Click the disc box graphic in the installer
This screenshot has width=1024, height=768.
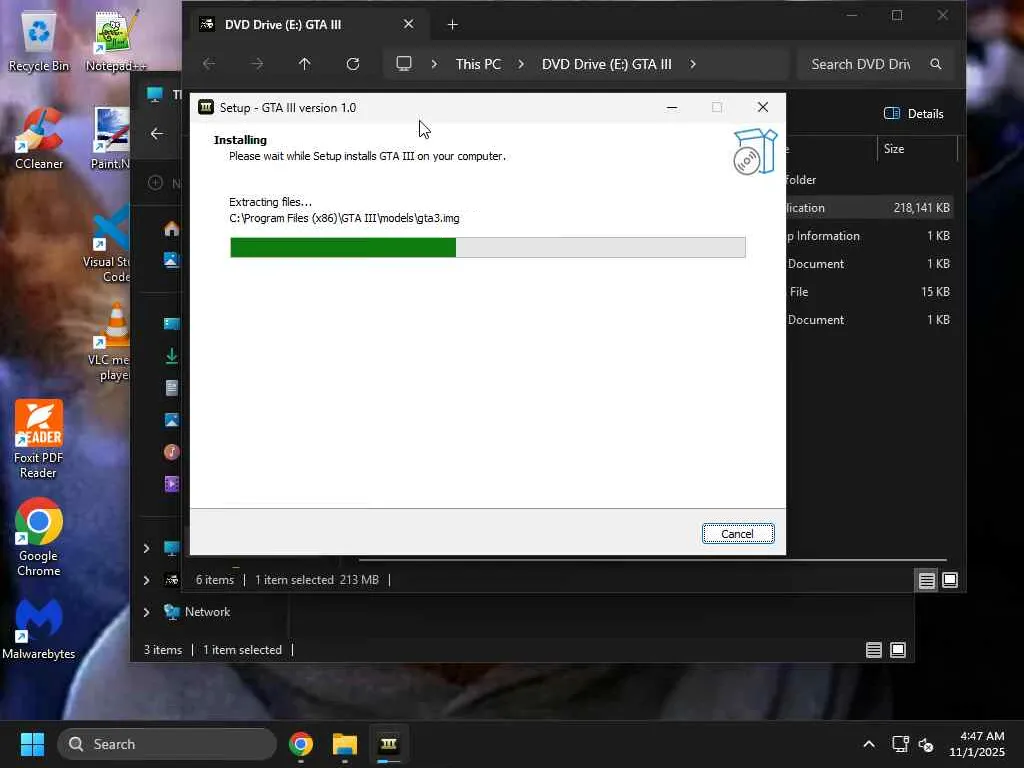[754, 152]
